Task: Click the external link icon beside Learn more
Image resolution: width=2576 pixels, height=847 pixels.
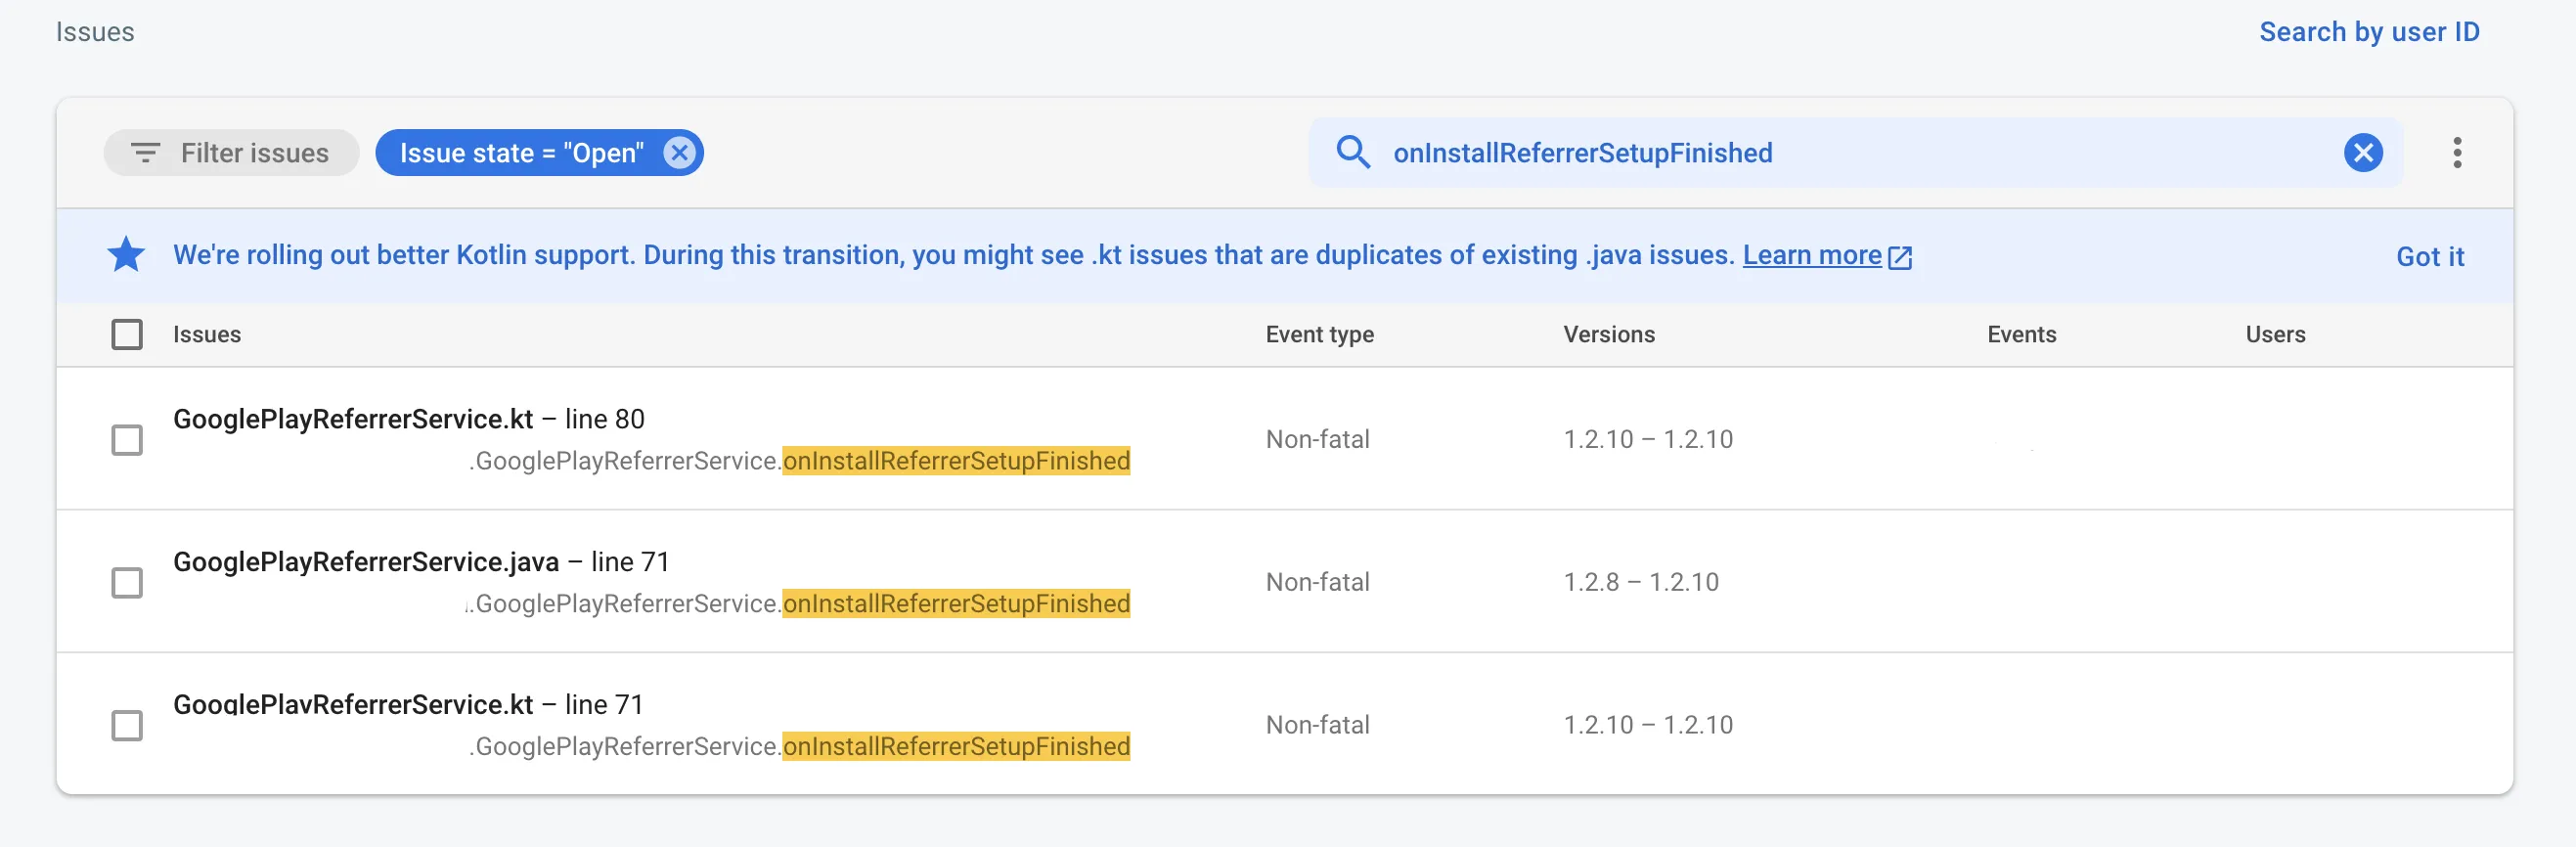Action: pyautogui.click(x=1900, y=257)
